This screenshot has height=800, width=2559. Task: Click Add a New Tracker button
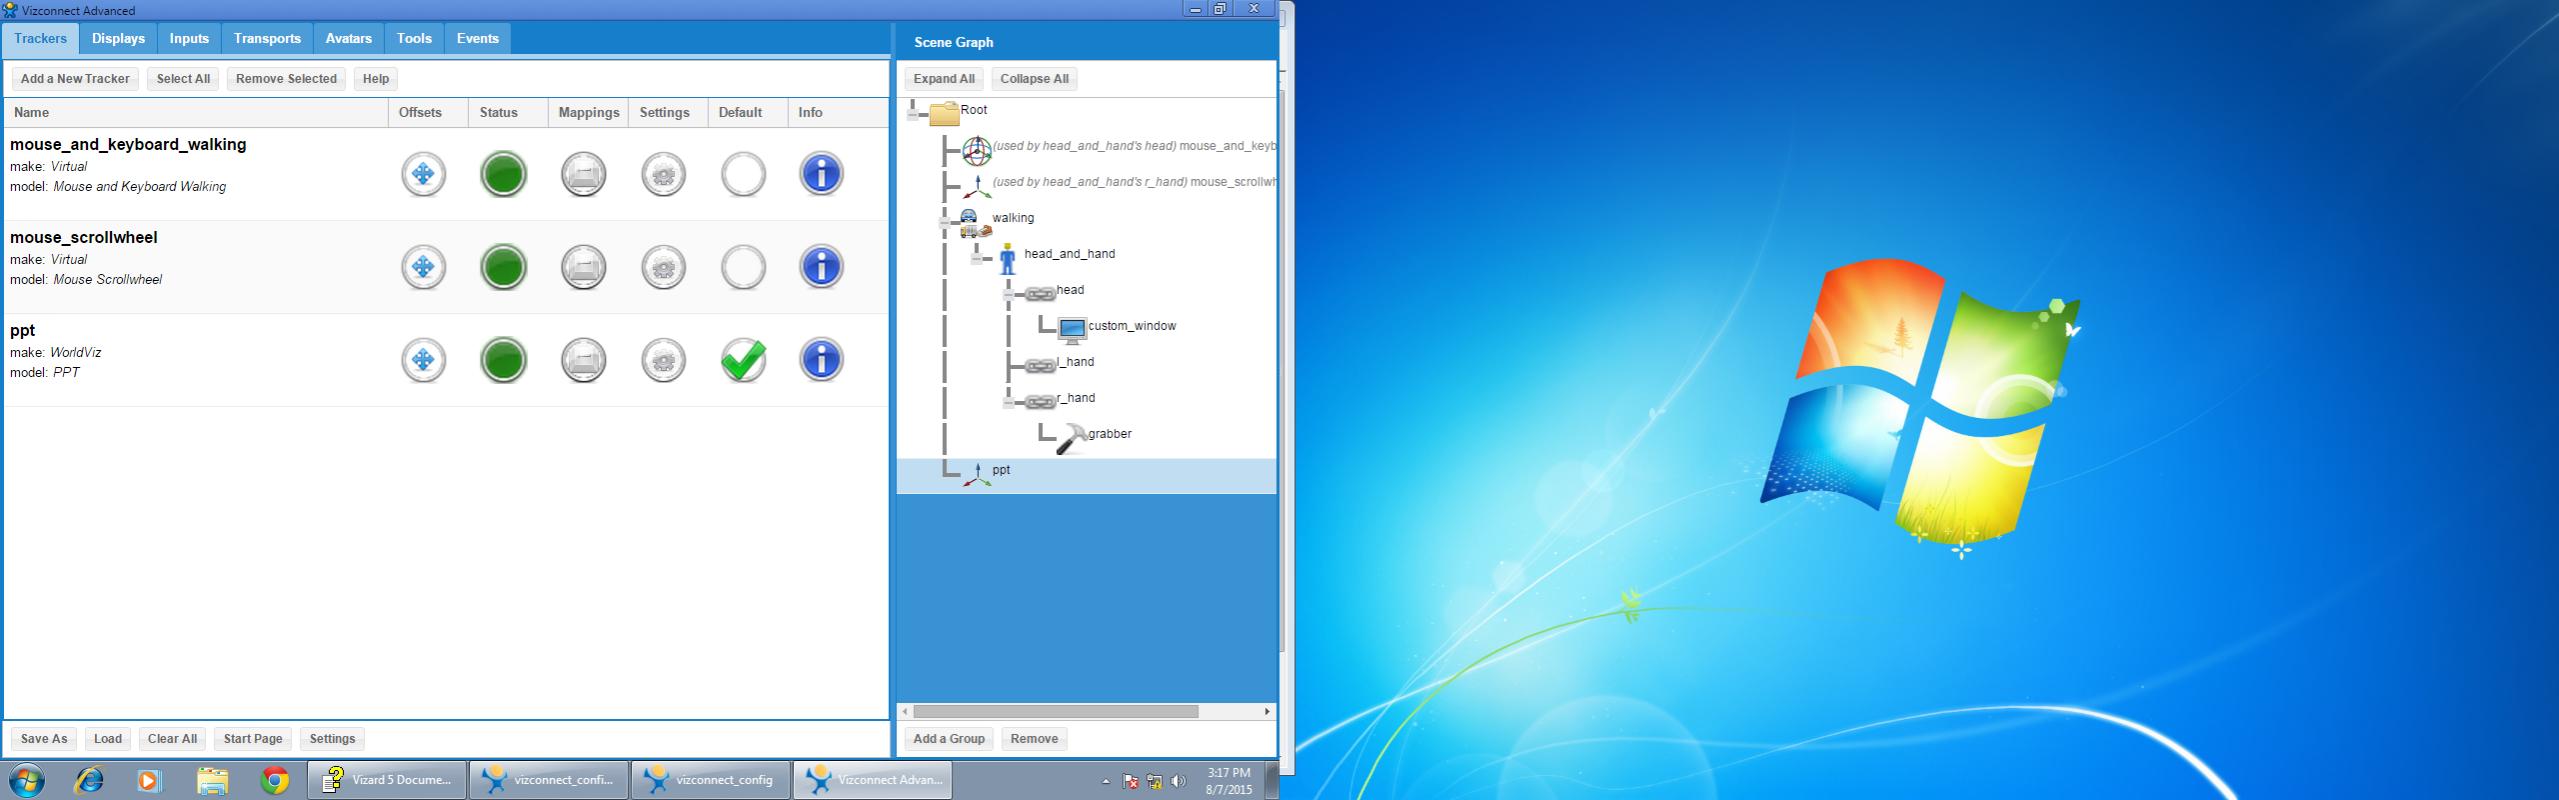(75, 79)
